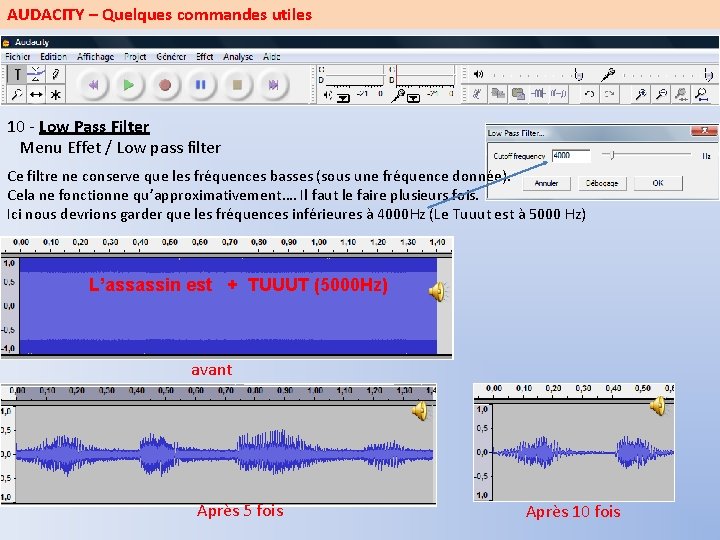
Task: Click input meter microphone icon
Action: pos(398,96)
